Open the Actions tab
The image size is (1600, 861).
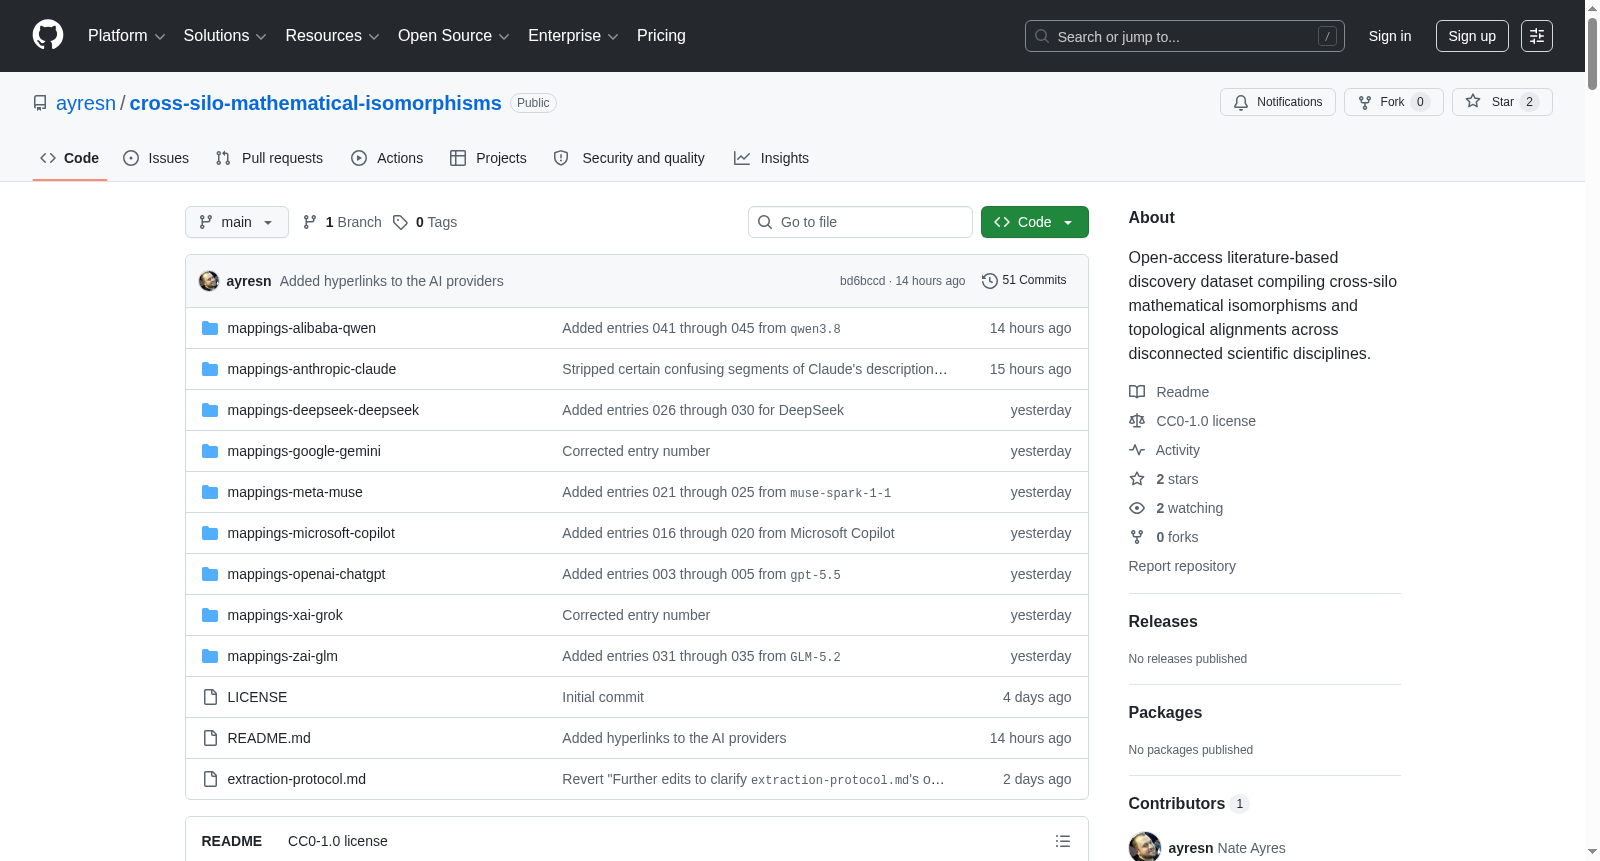pos(387,158)
